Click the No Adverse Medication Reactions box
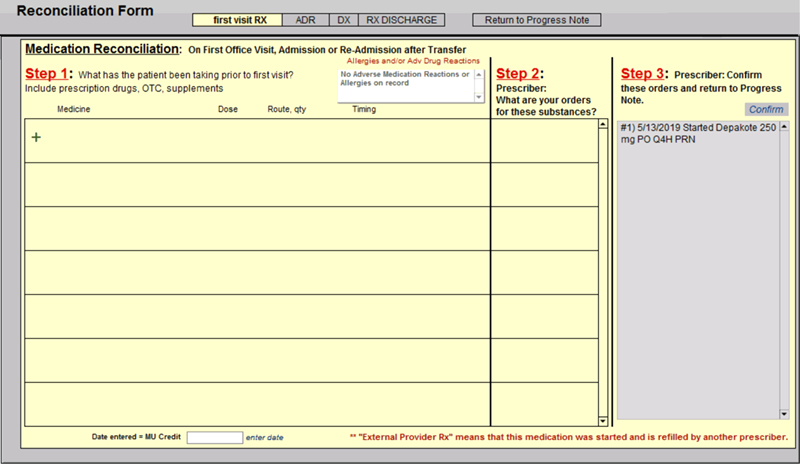 pyautogui.click(x=405, y=84)
